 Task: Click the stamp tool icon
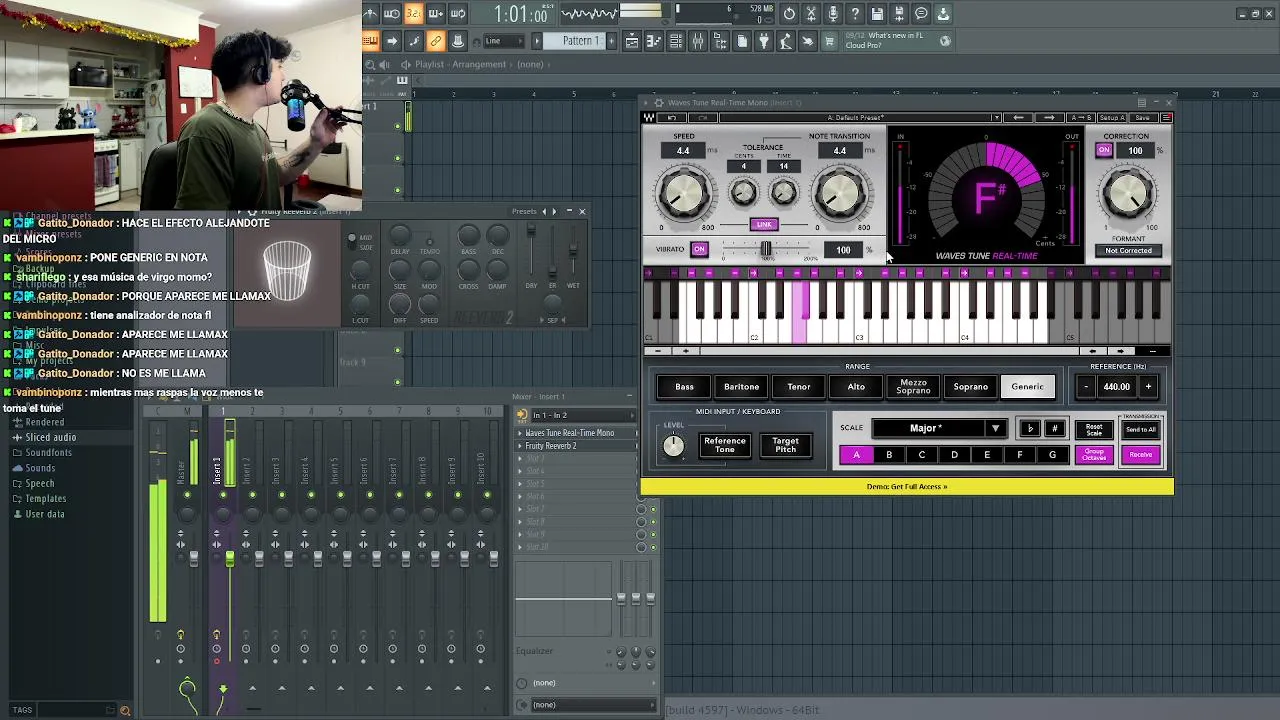coord(458,41)
